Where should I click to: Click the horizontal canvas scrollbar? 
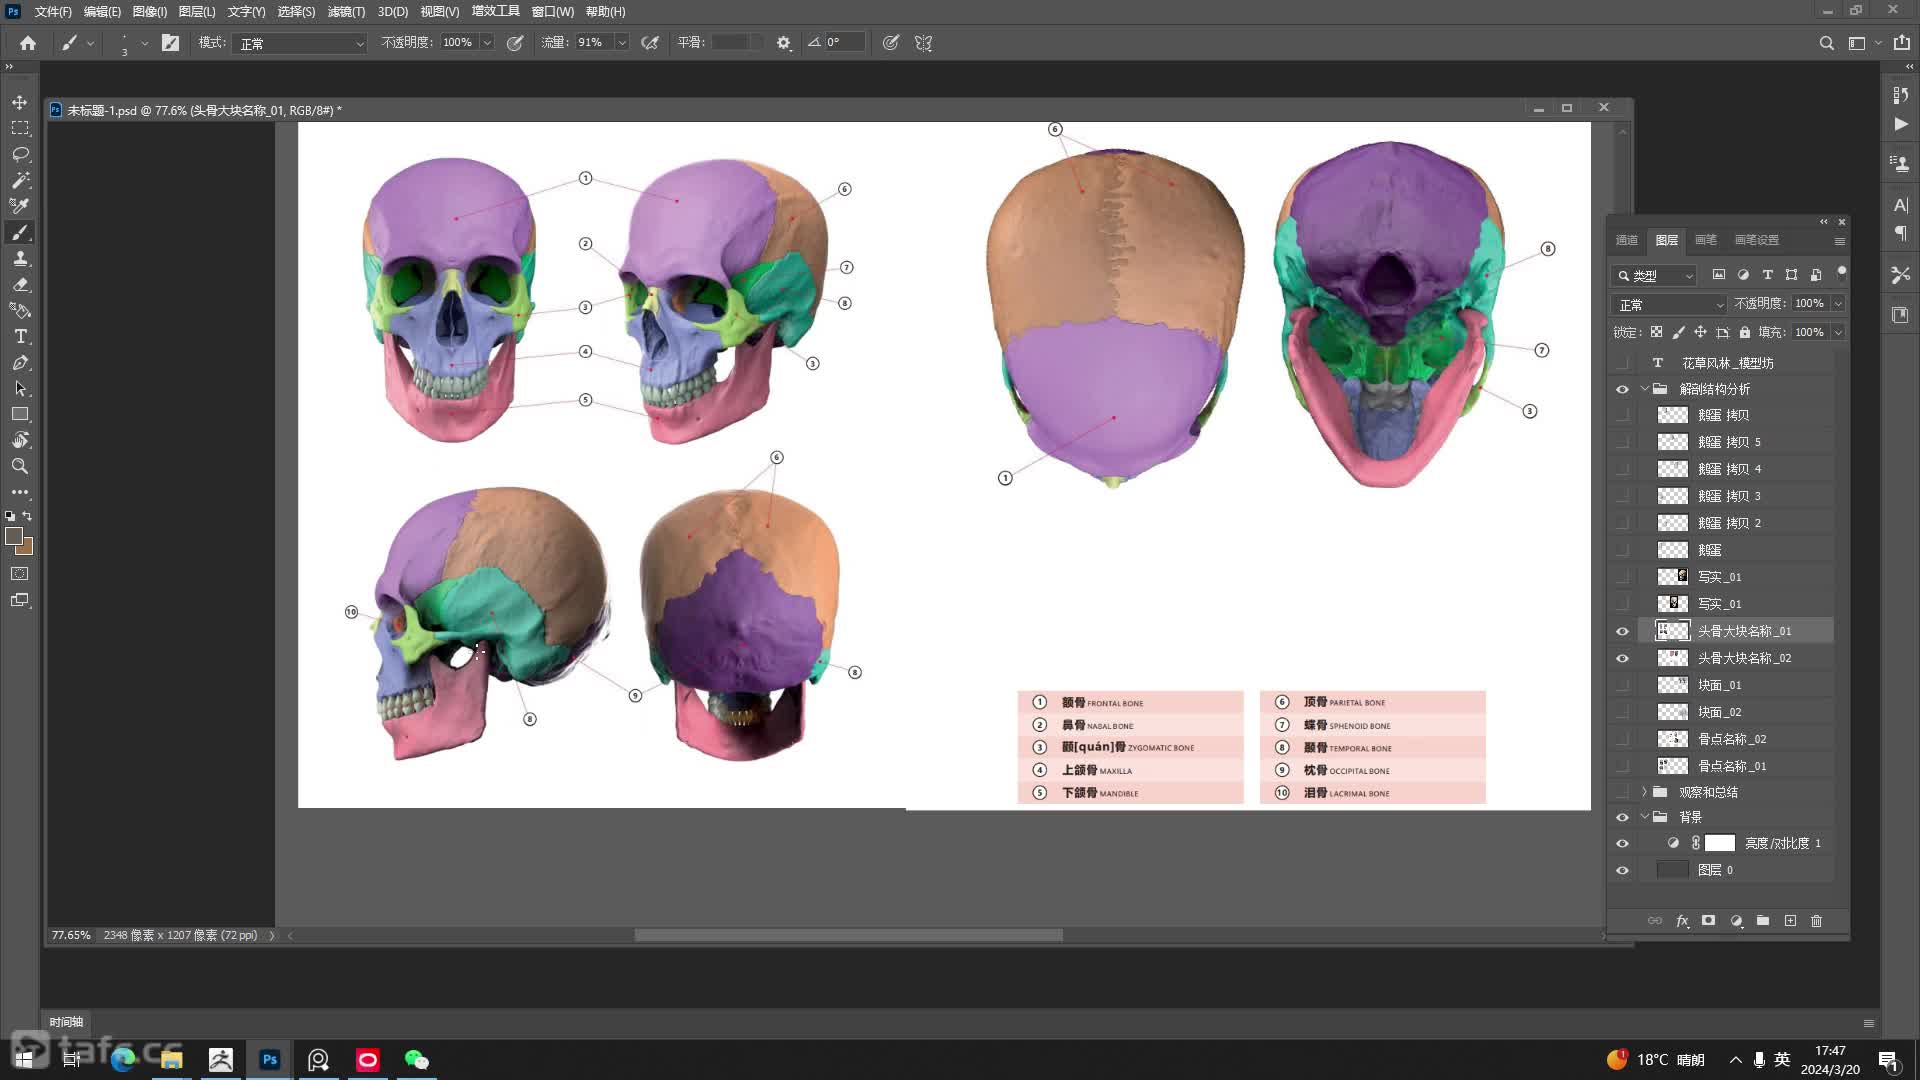pyautogui.click(x=848, y=936)
